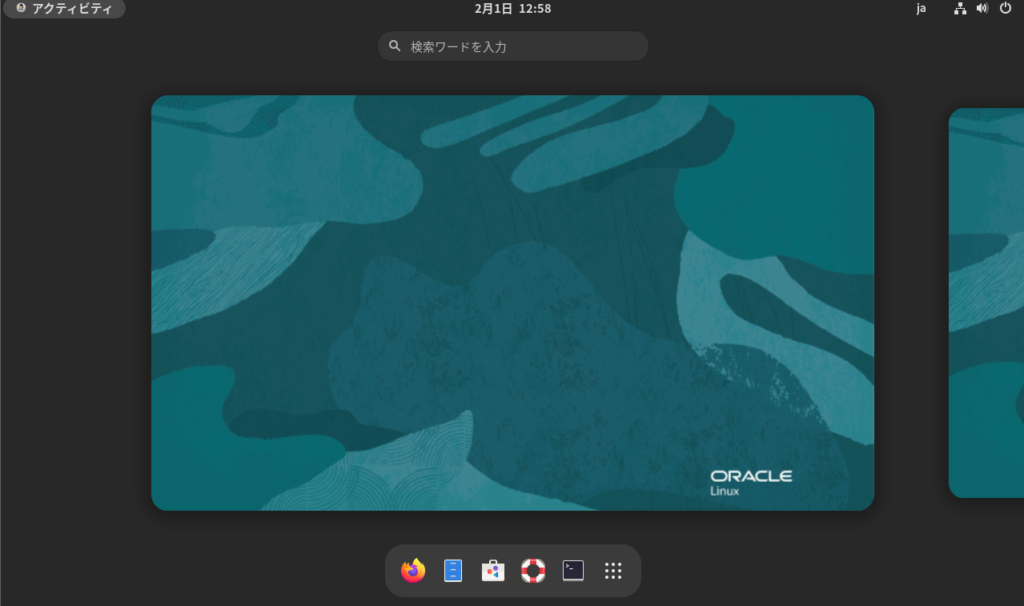Screen dimensions: 1024x606
Task: Show all applications grid icon
Action: [613, 570]
